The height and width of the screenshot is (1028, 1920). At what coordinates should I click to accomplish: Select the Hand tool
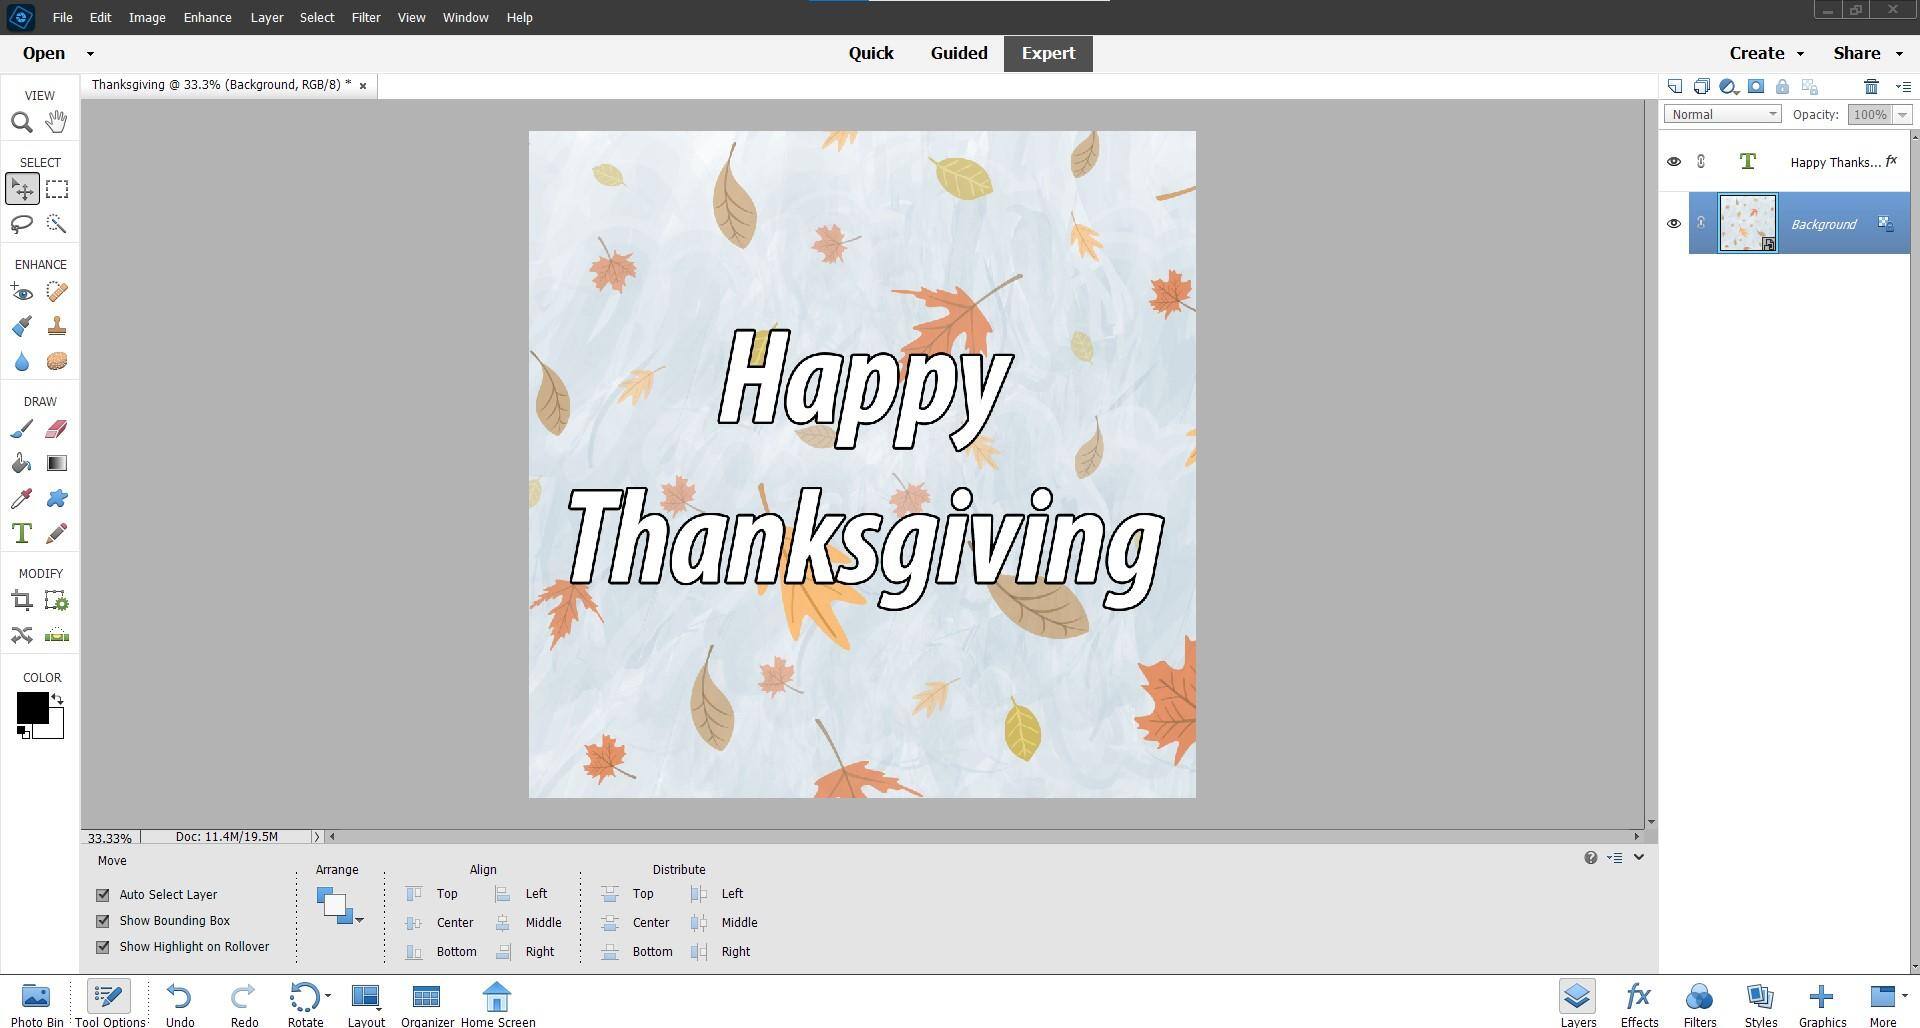tap(56, 122)
